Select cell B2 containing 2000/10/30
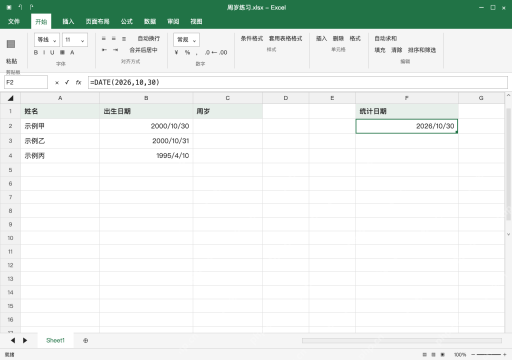Image resolution: width=512 pixels, height=360 pixels. click(x=146, y=126)
